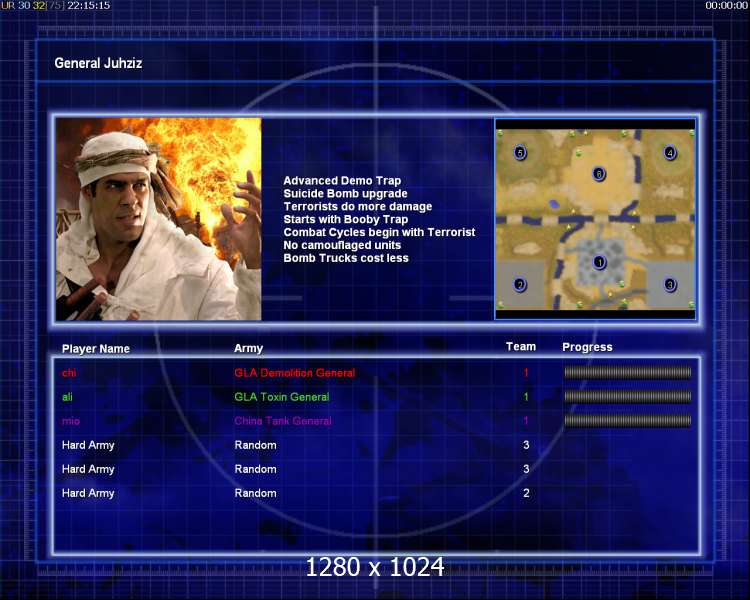Choose start position marker 4 on minimap
Viewport: 750px width, 600px height.
(x=670, y=153)
